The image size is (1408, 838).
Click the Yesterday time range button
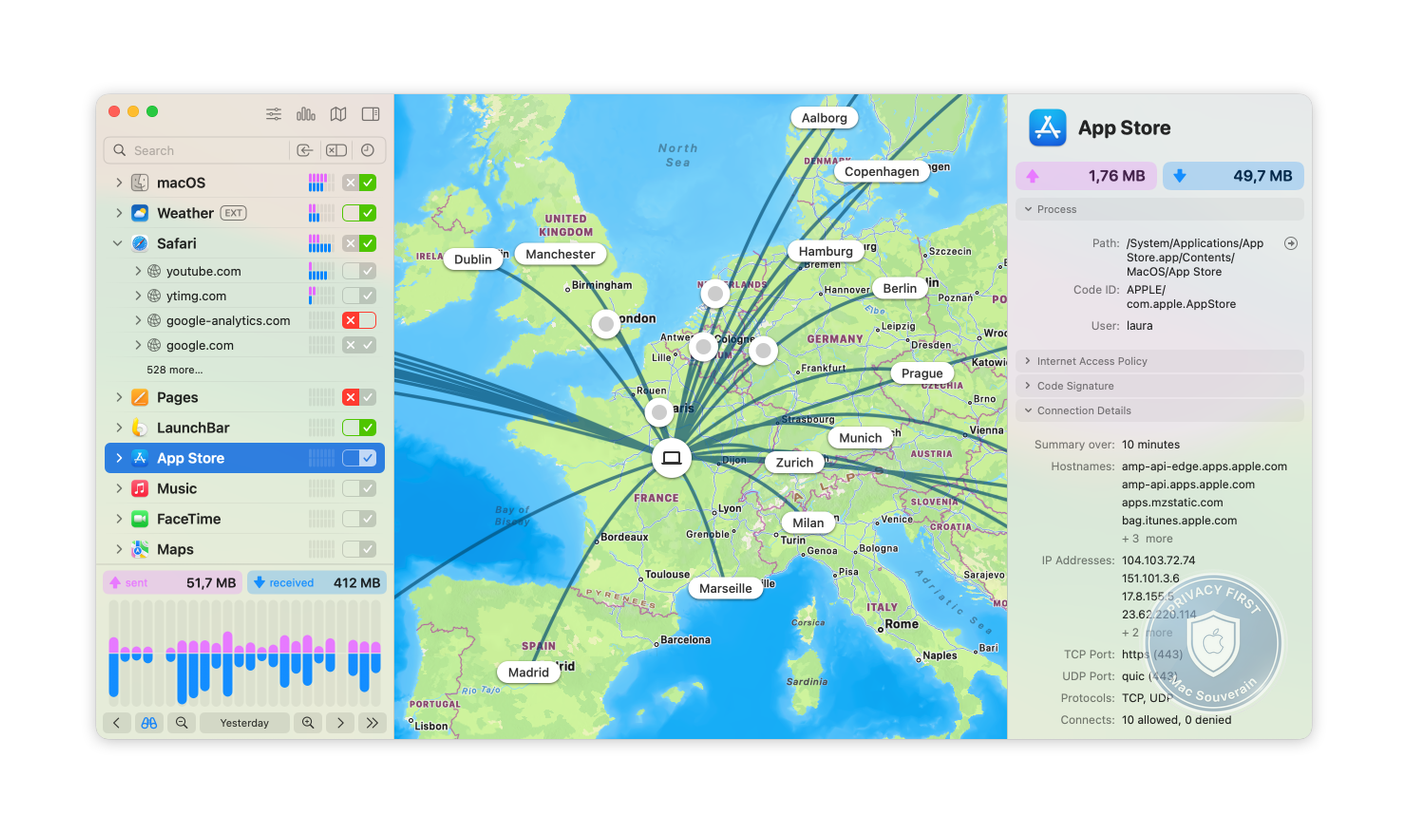245,723
